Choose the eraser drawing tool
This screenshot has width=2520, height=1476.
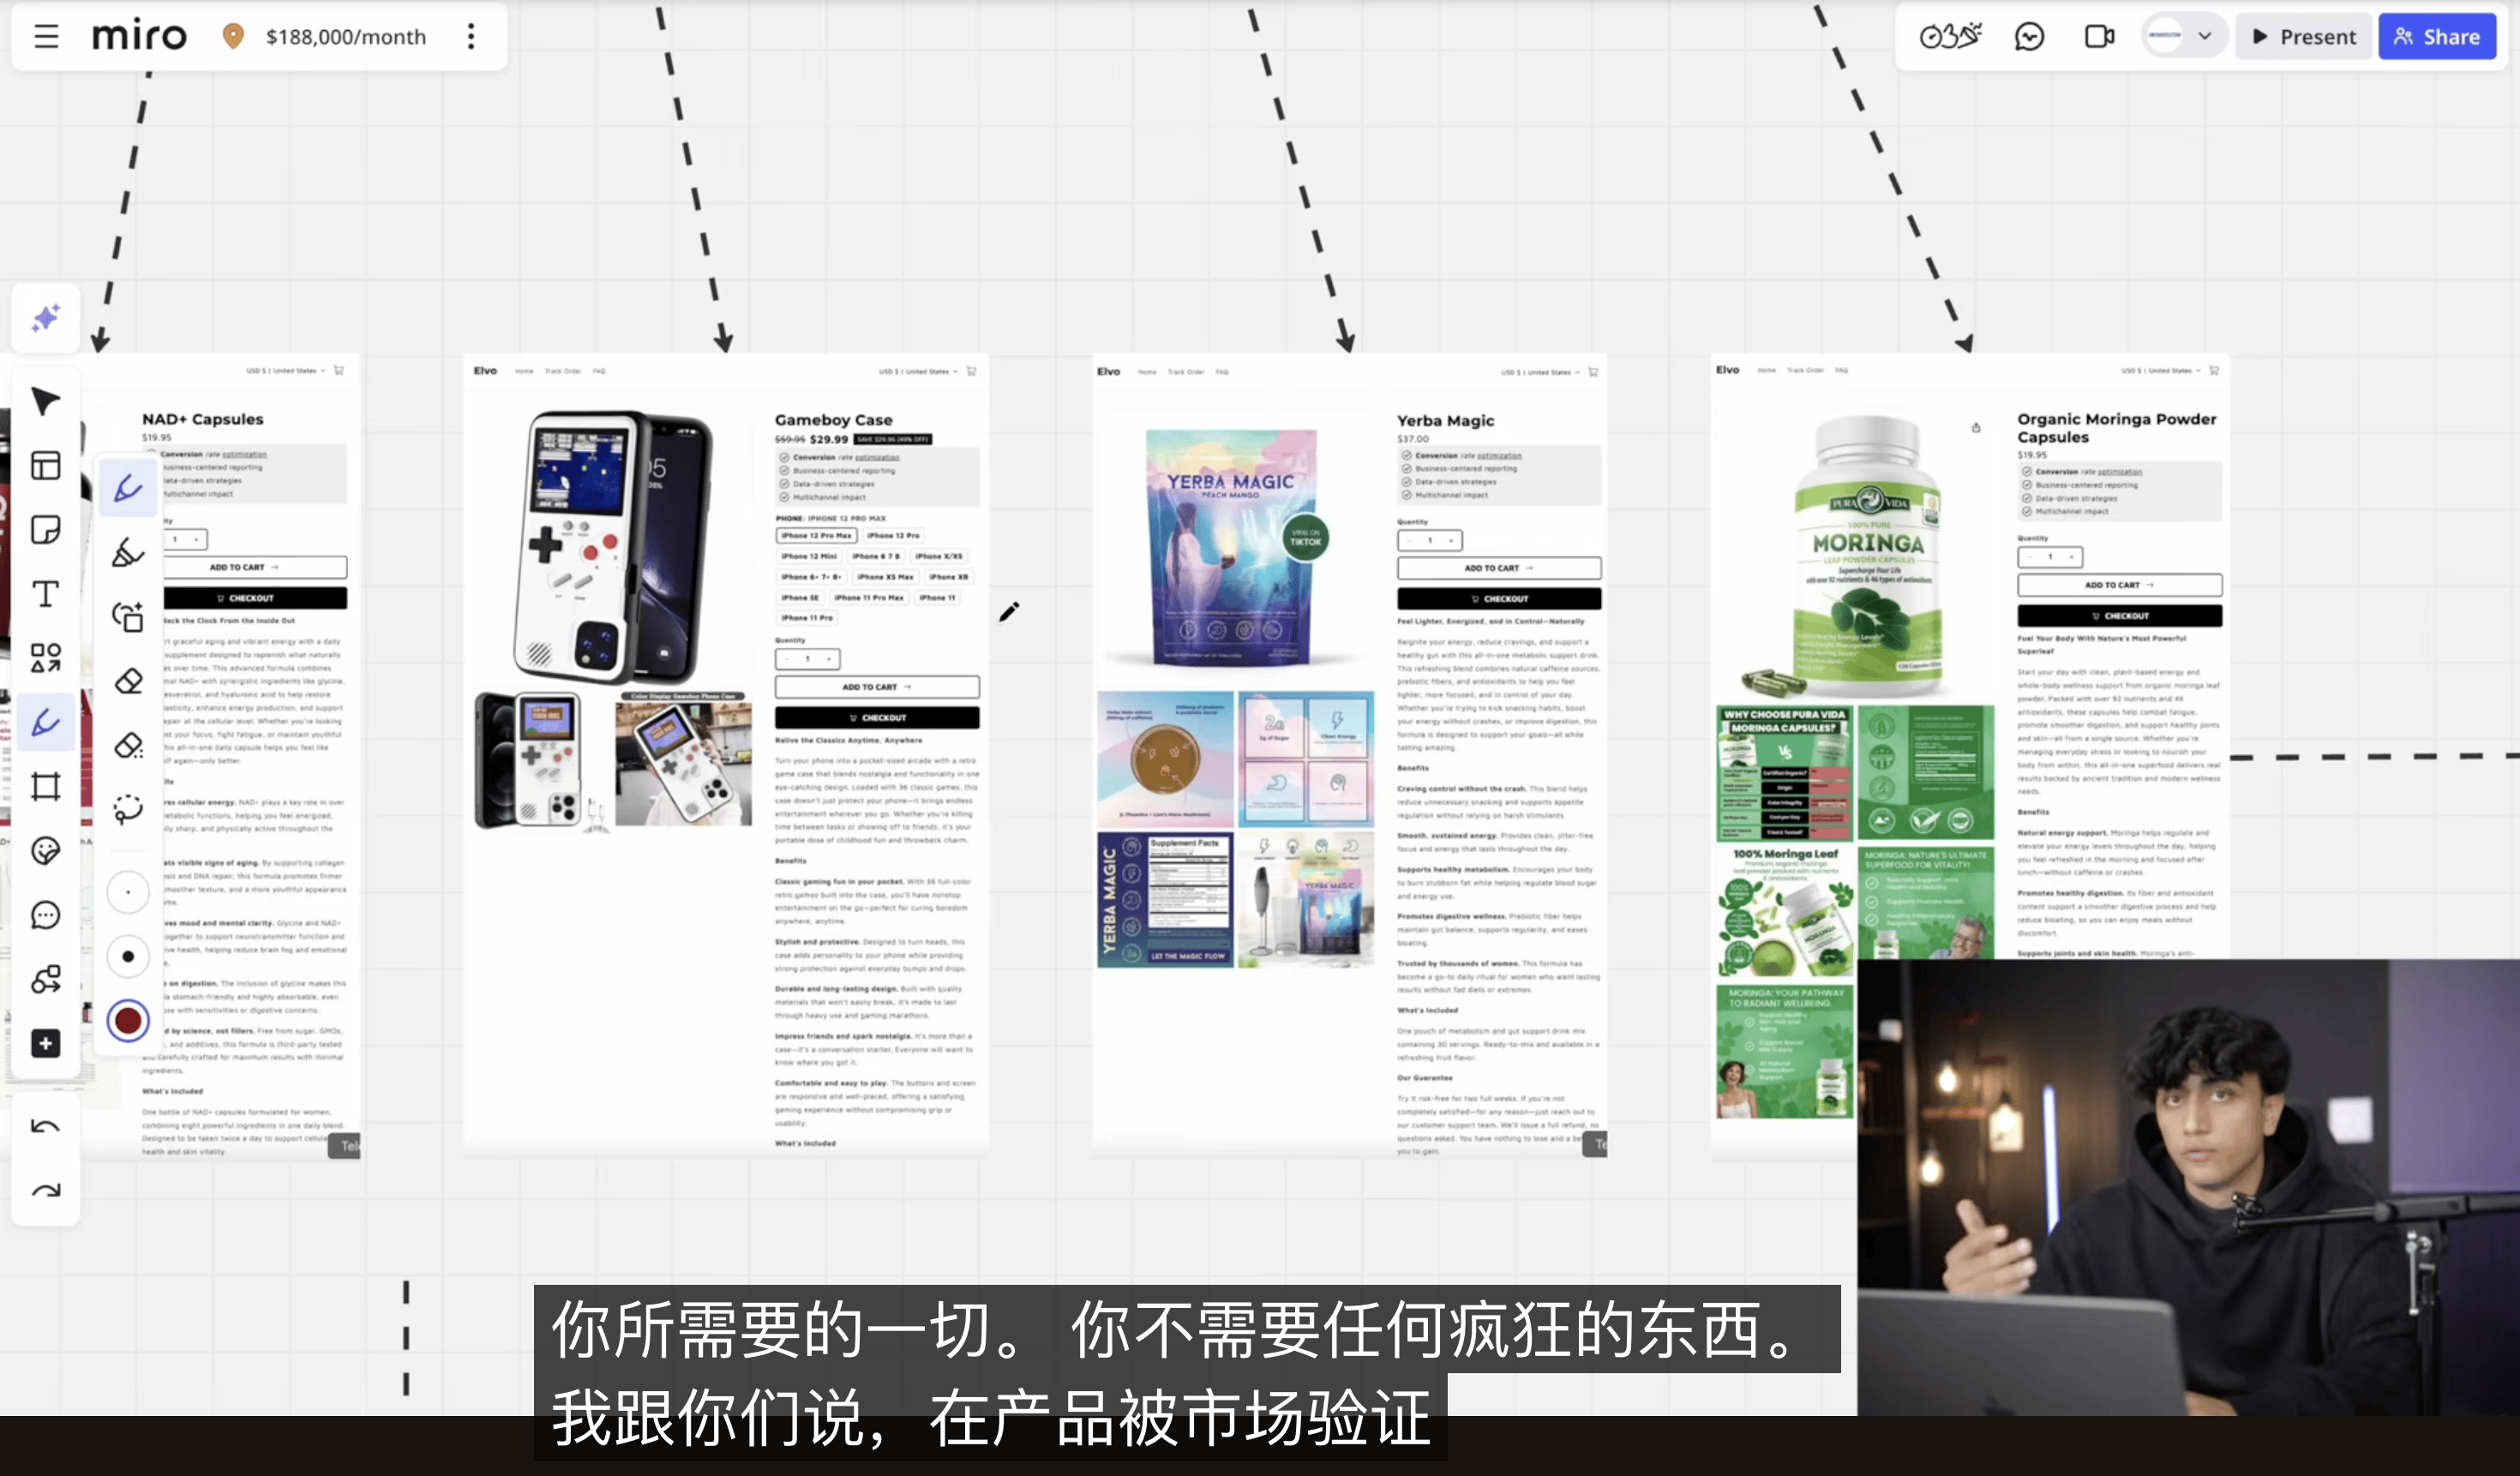[128, 681]
